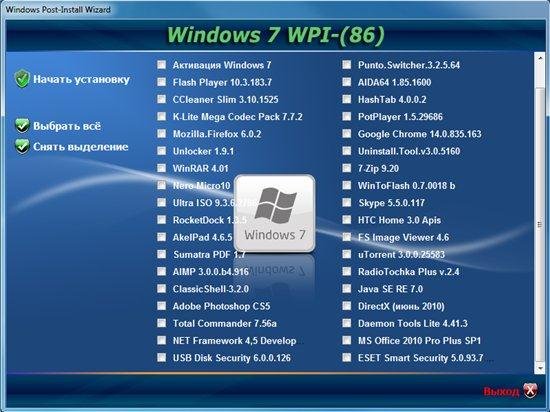The height and width of the screenshot is (412, 550).
Task: Click the vertical scrollbar thumb
Action: tap(539, 224)
